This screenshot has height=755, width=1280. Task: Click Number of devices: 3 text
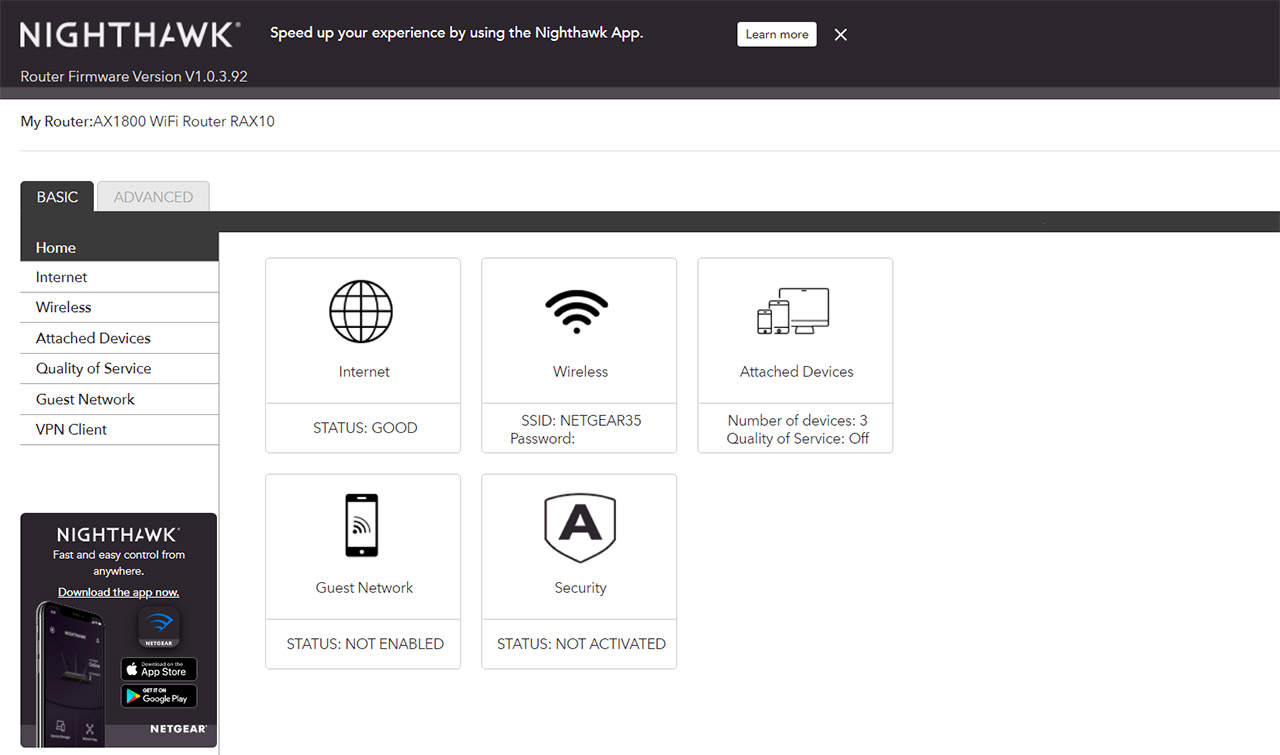click(798, 420)
